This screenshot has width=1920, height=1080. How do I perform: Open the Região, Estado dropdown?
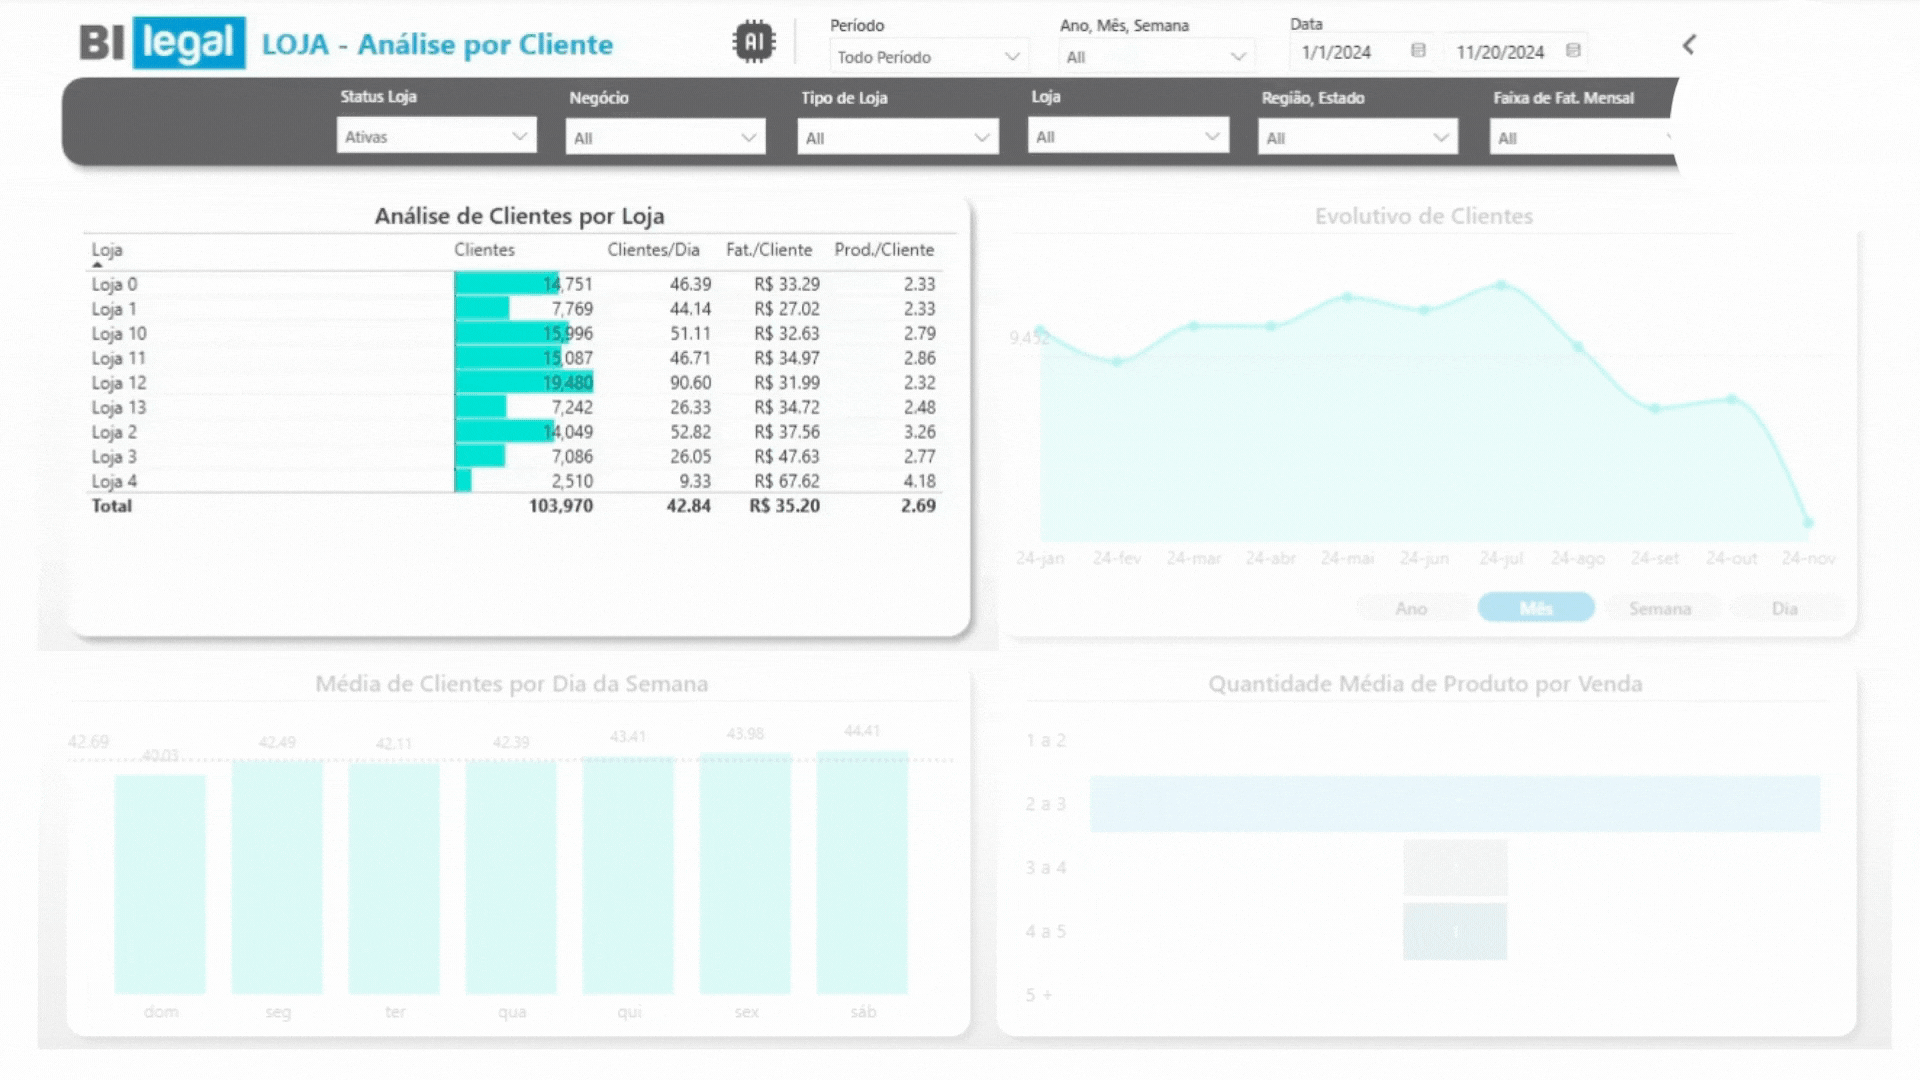[1357, 138]
